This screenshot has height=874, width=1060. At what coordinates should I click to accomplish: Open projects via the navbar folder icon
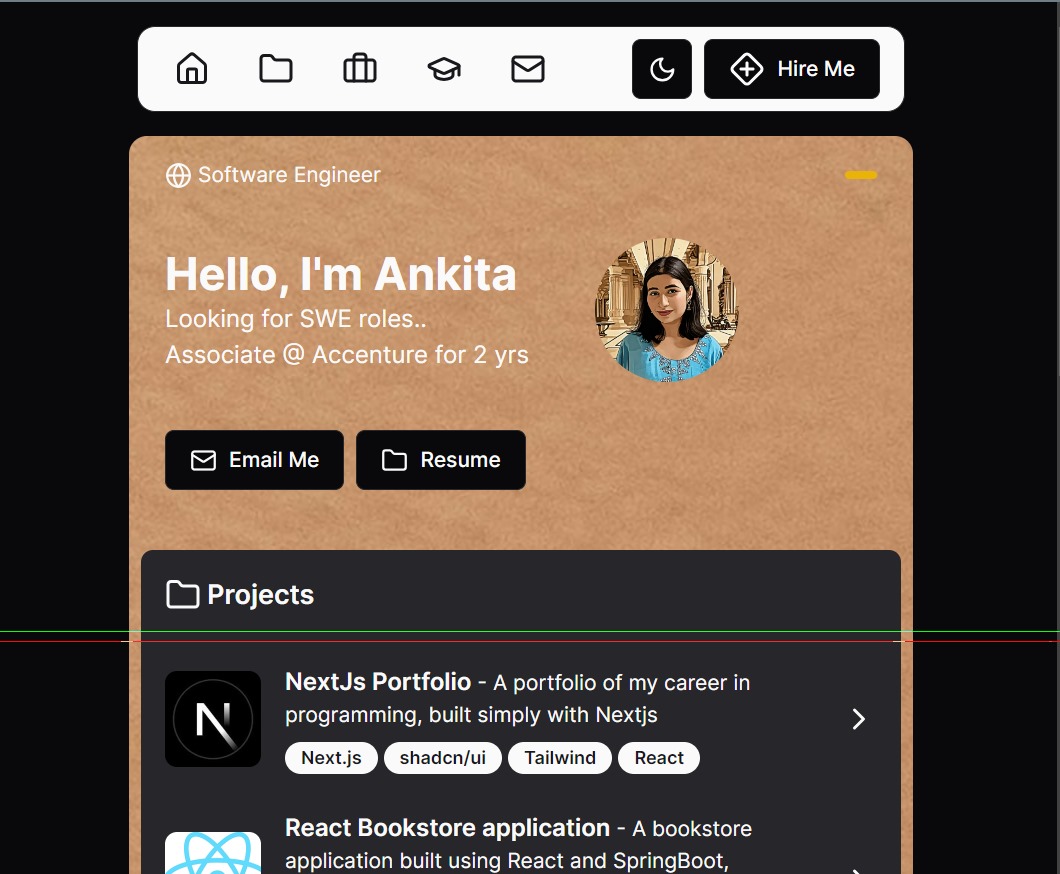(x=275, y=68)
